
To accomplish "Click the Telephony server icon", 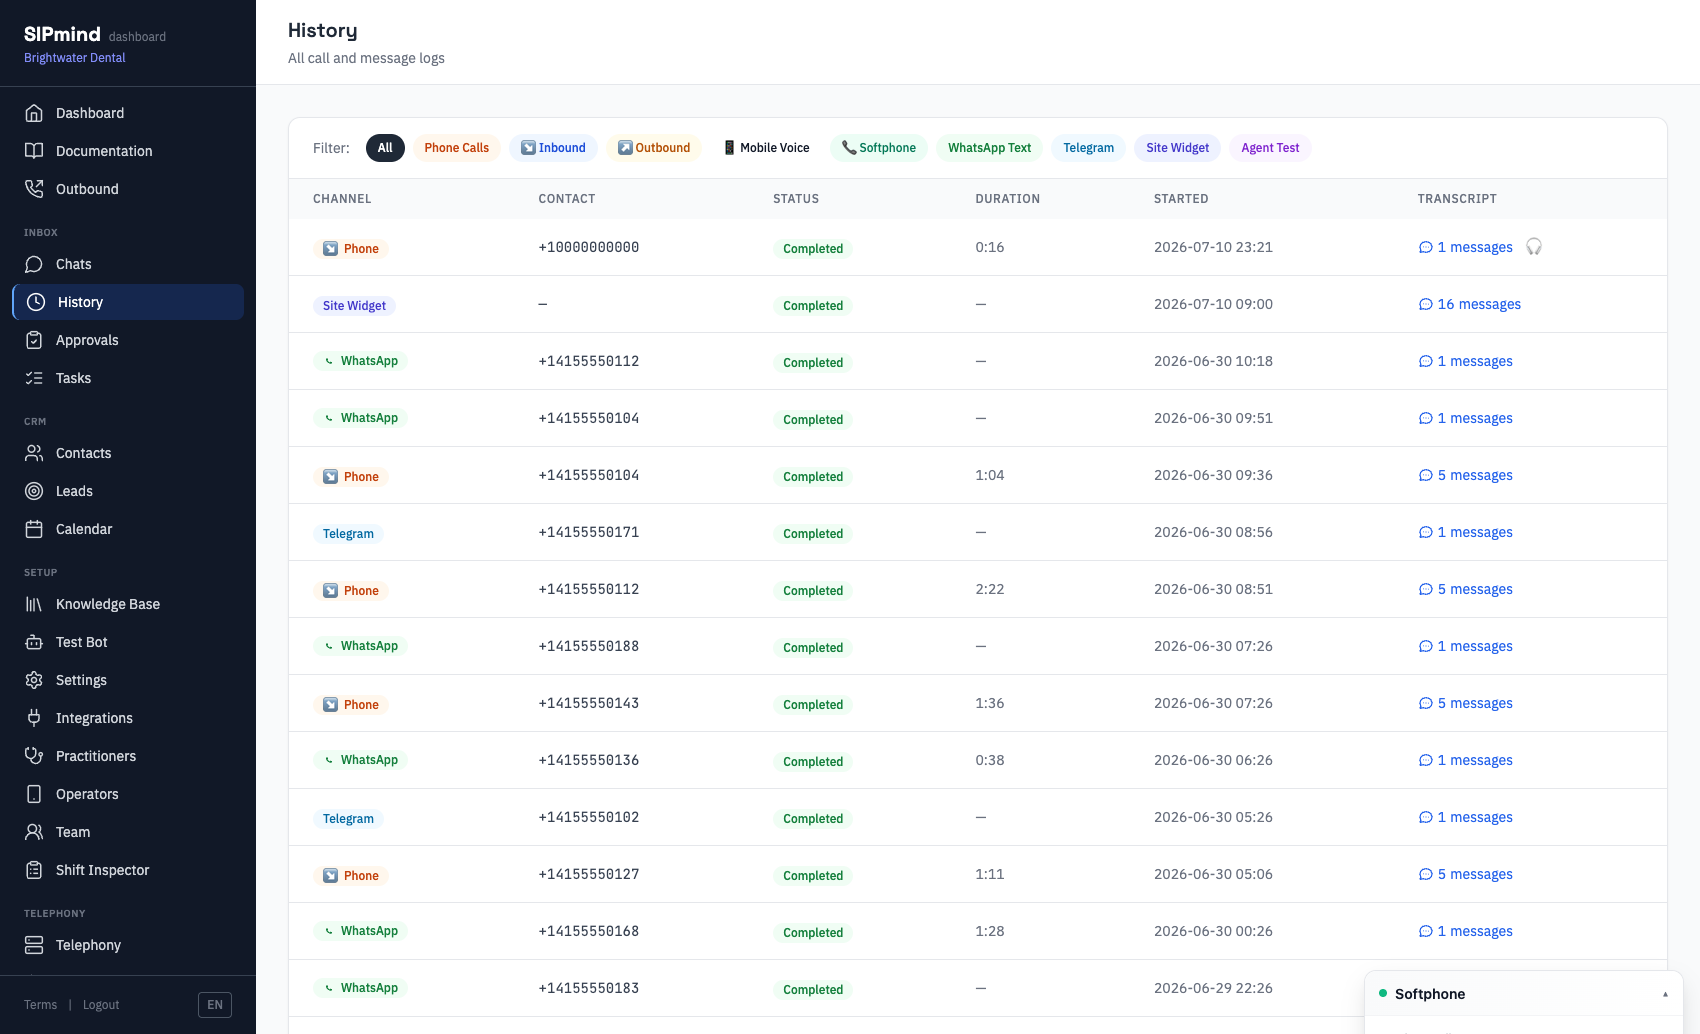I will (34, 945).
